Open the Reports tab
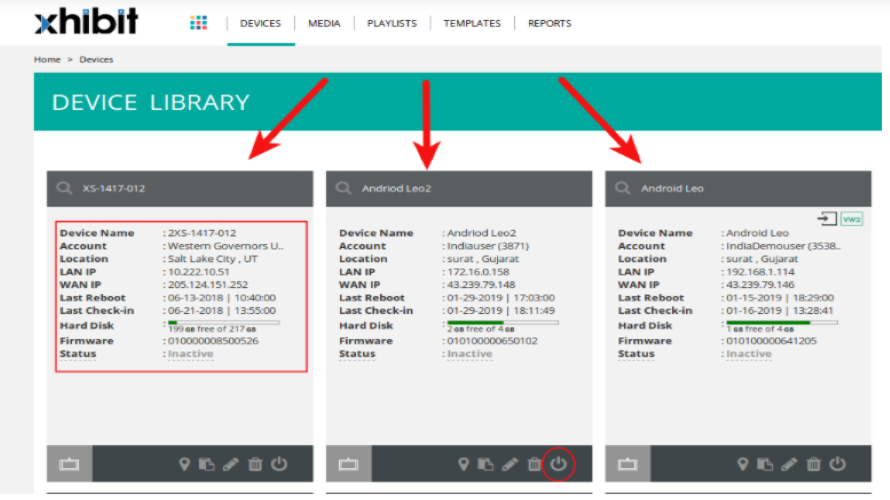This screenshot has height=500, width=890. tap(550, 23)
